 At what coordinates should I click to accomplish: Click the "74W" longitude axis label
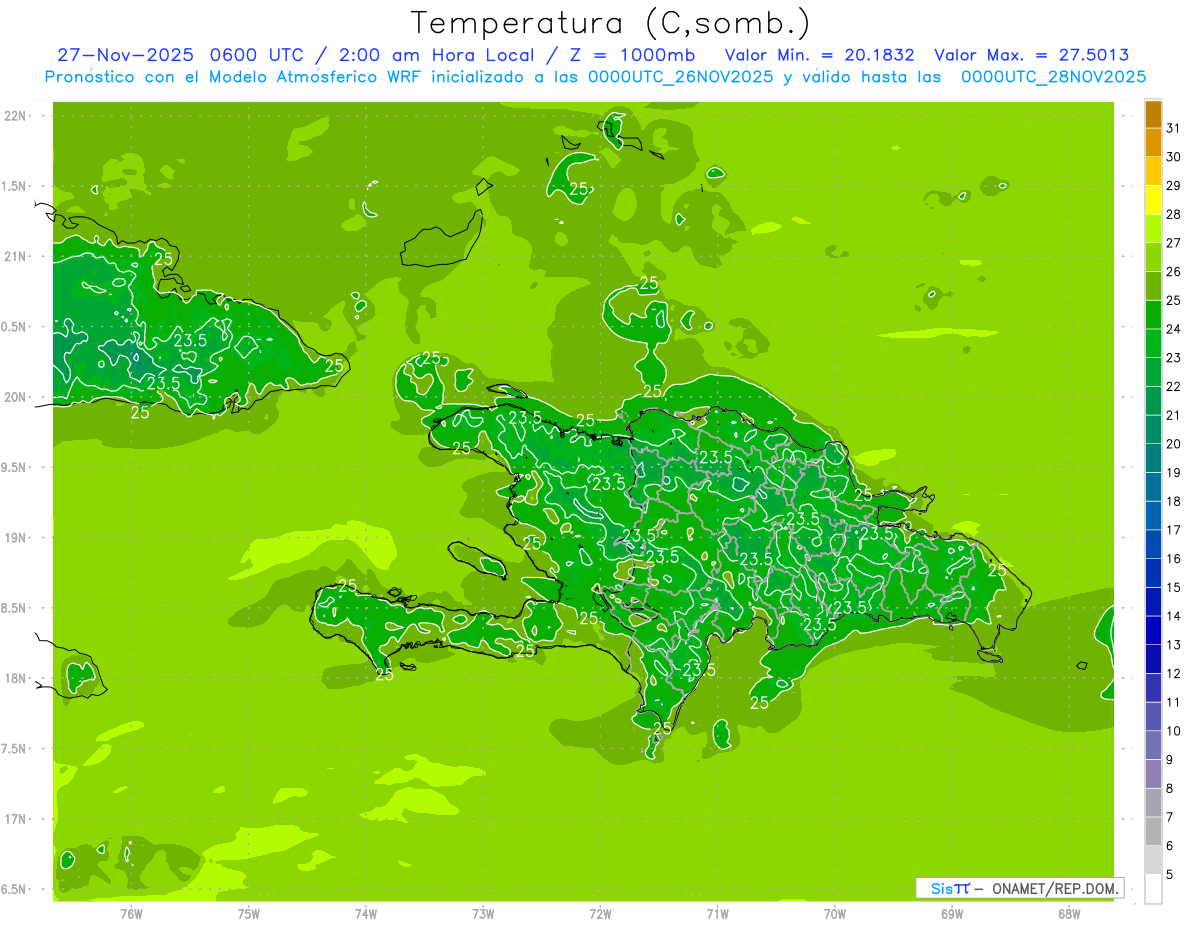pos(366,914)
